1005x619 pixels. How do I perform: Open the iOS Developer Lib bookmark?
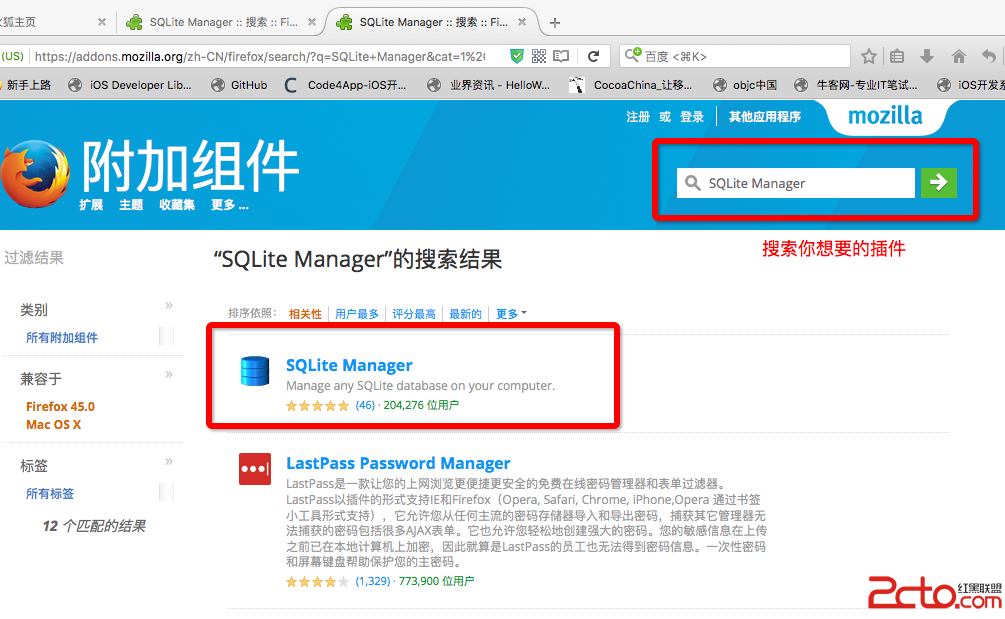tap(130, 85)
